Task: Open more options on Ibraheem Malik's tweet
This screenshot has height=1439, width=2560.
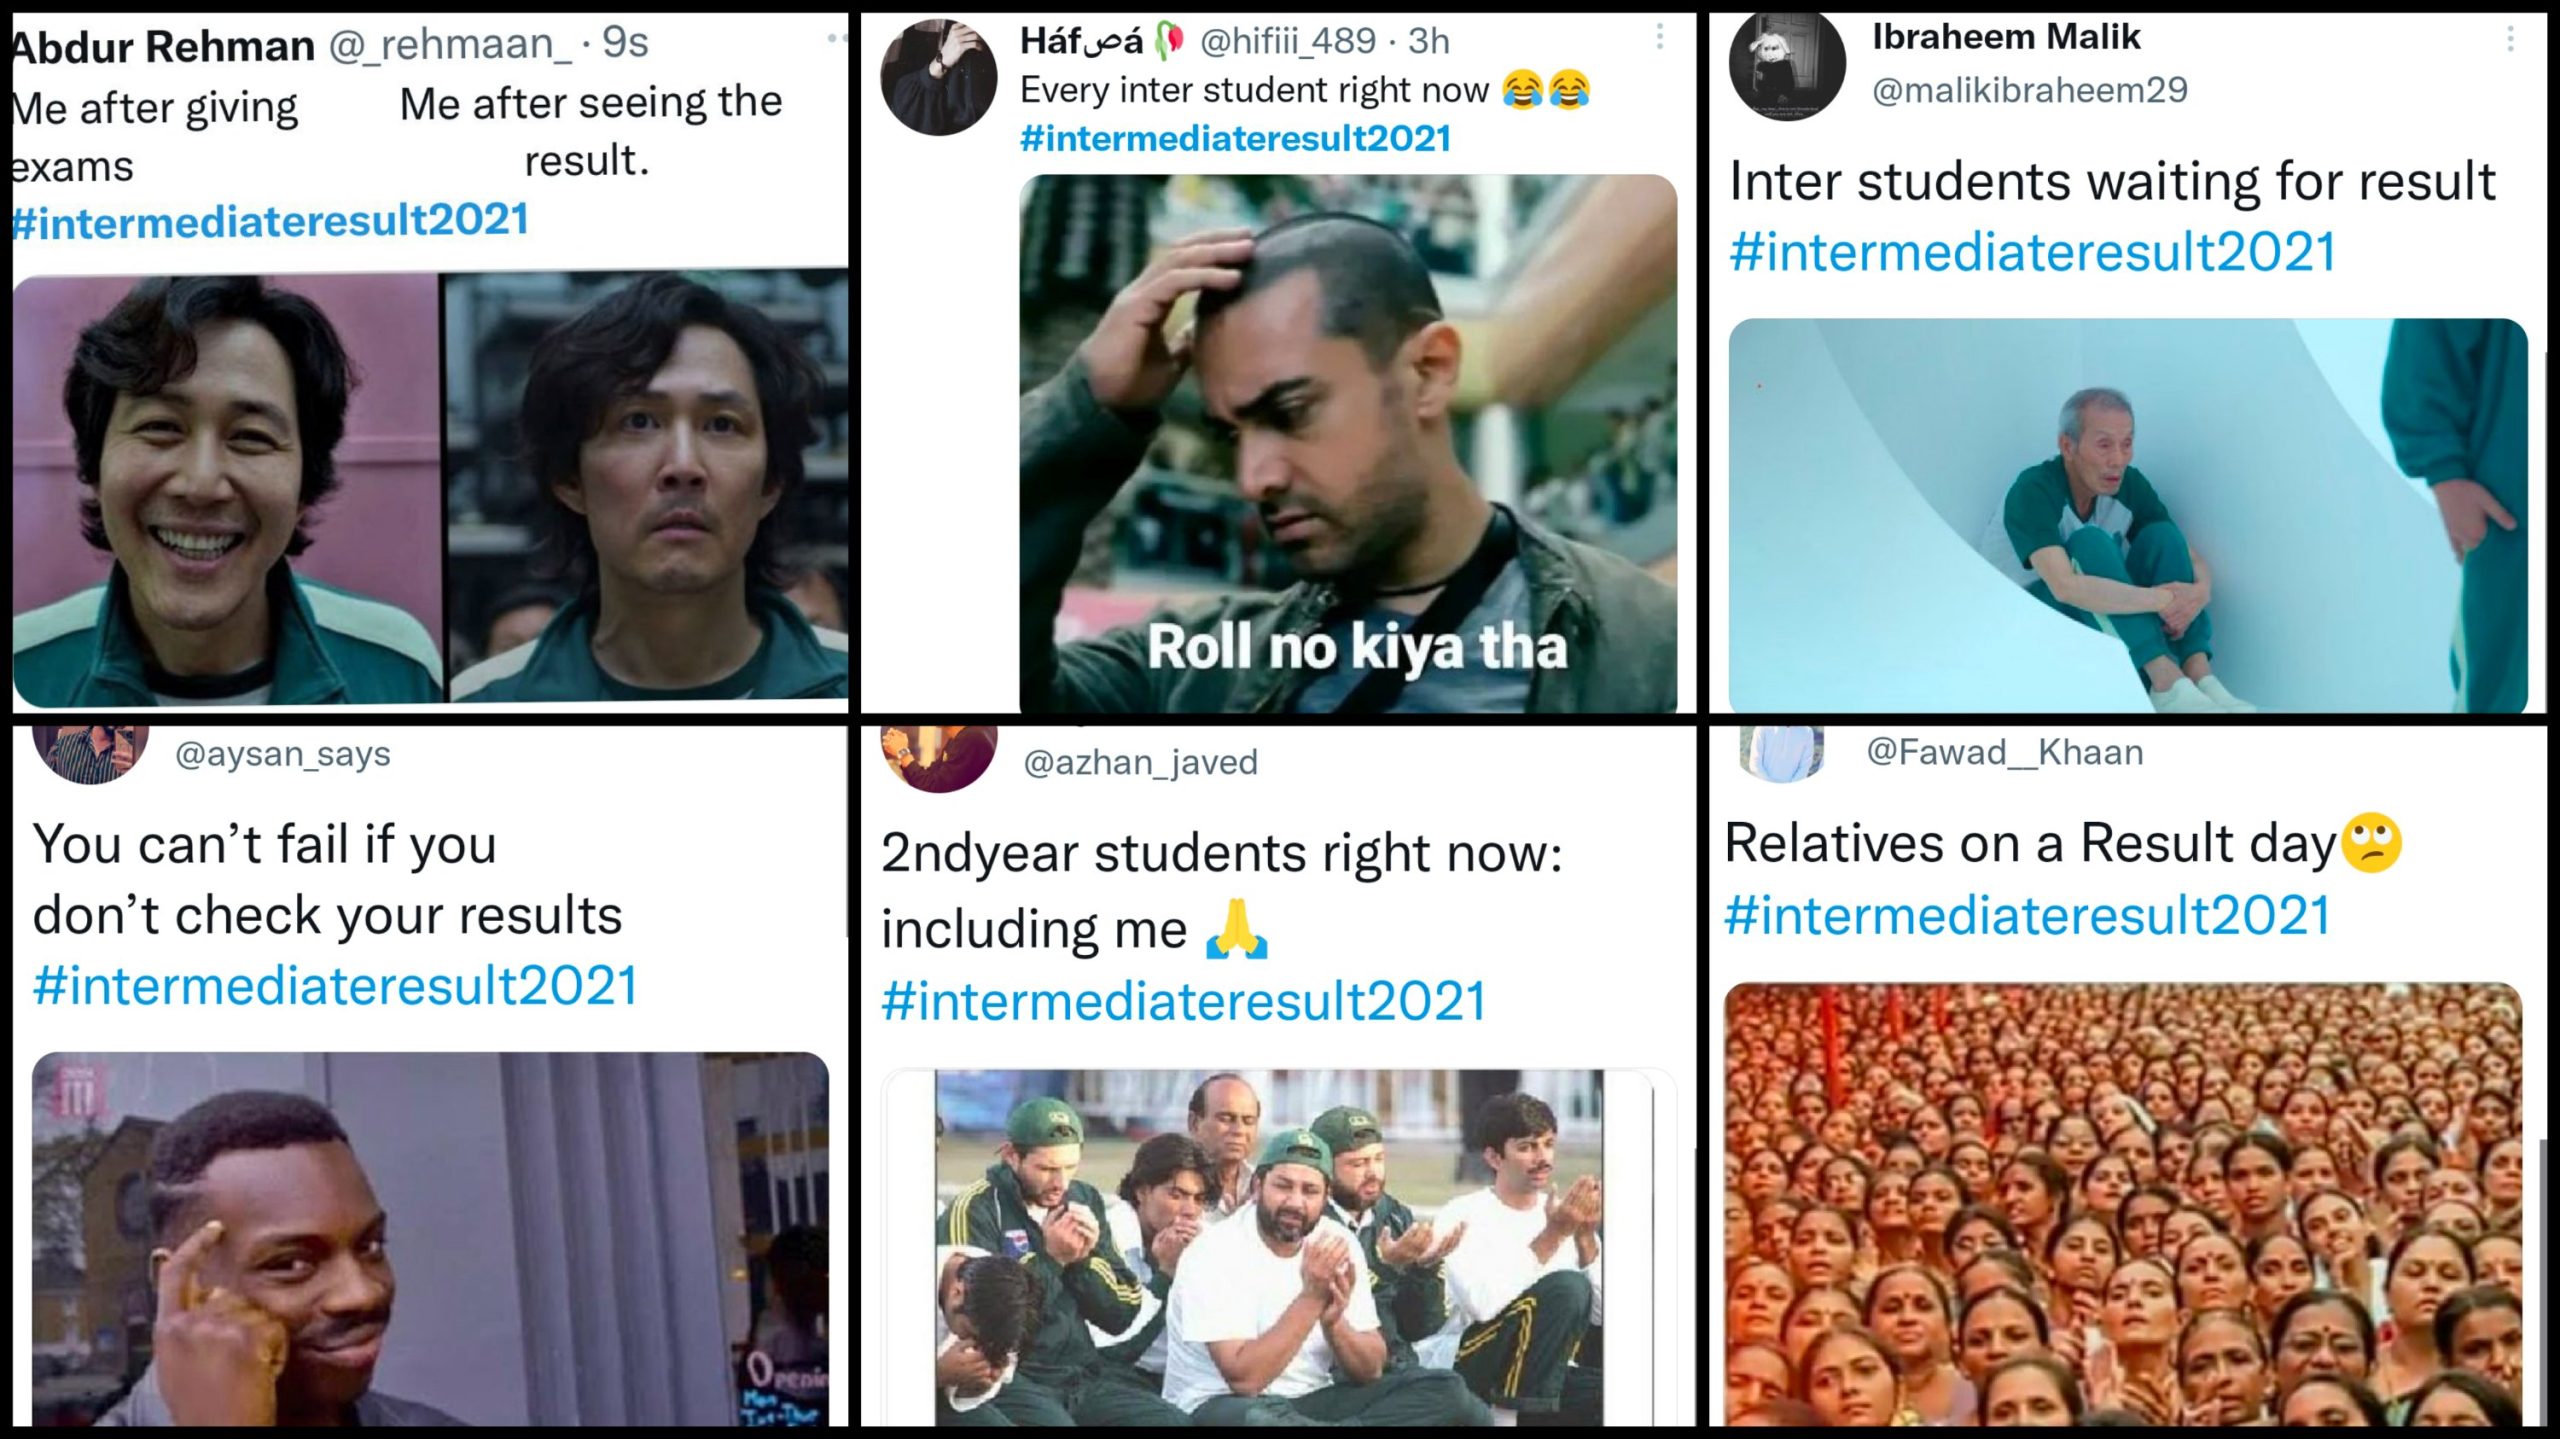Action: tap(2510, 40)
